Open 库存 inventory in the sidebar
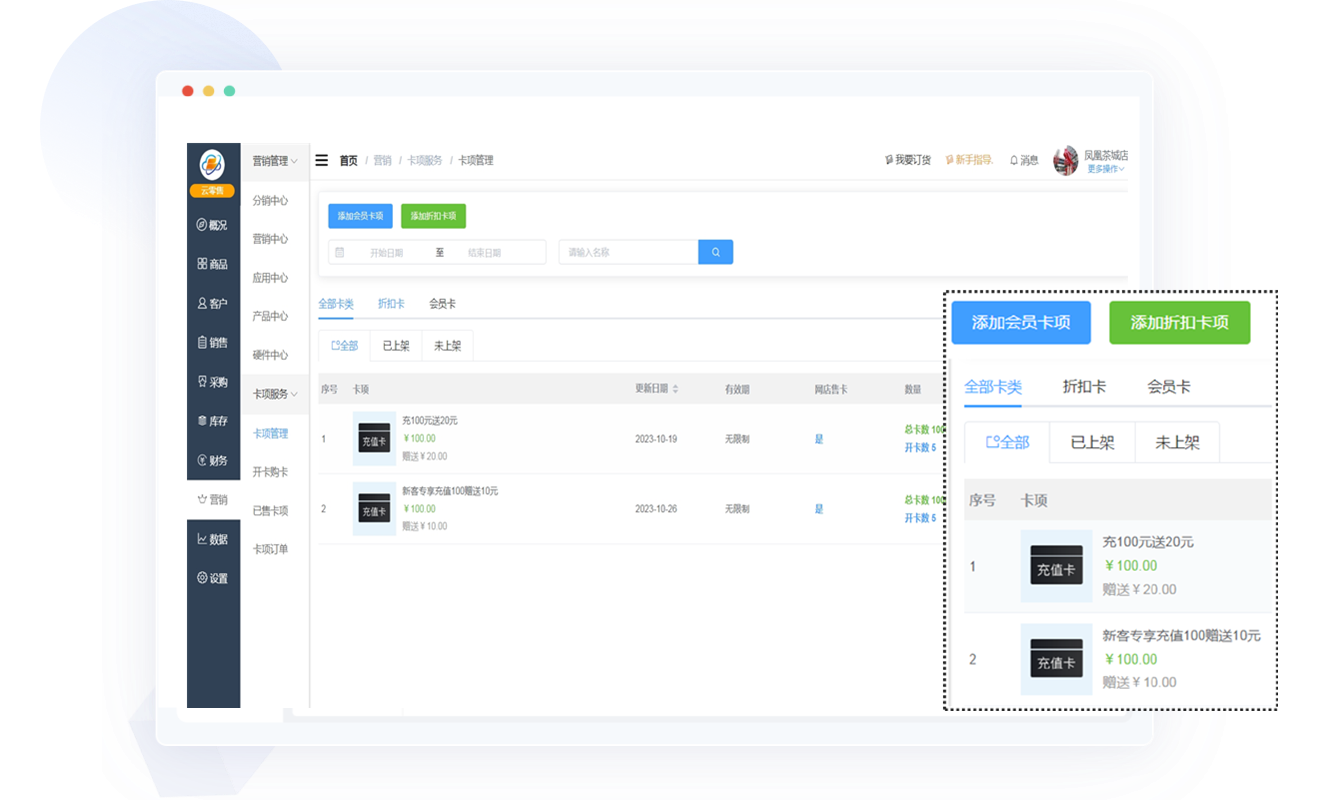This screenshot has width=1320, height=800. [213, 421]
